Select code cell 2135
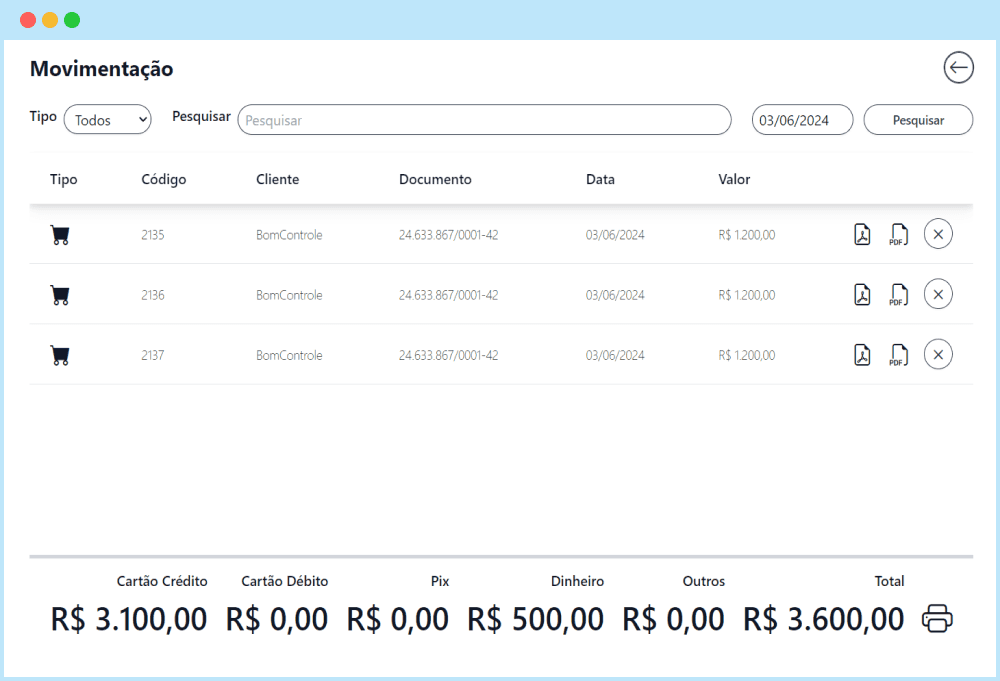 click(153, 235)
